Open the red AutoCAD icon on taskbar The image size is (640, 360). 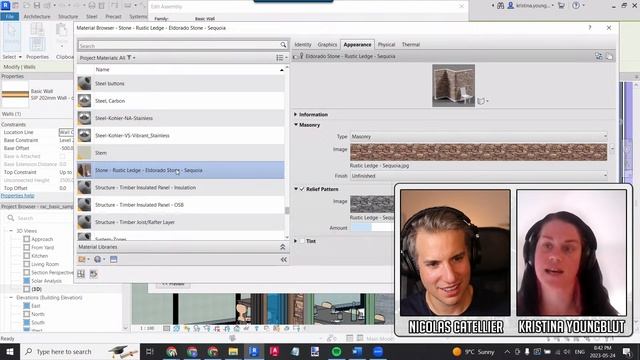[x=274, y=351]
